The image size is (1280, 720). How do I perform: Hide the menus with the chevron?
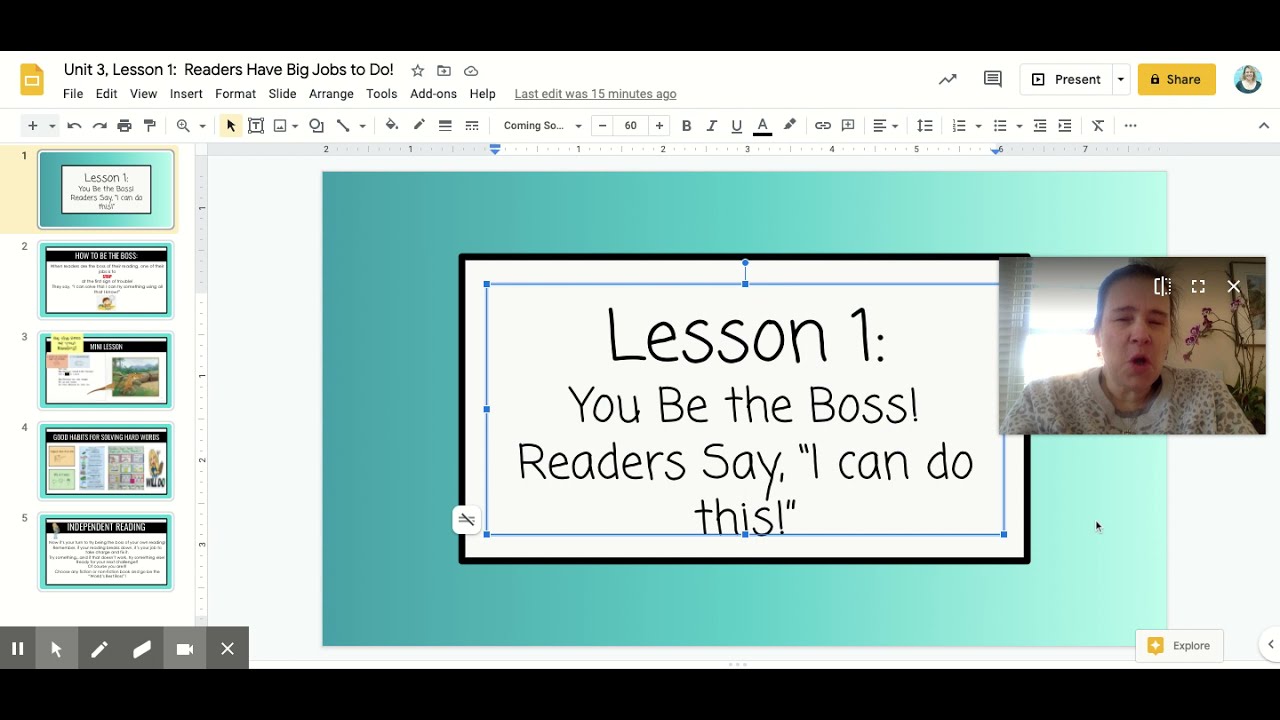[x=1263, y=126]
